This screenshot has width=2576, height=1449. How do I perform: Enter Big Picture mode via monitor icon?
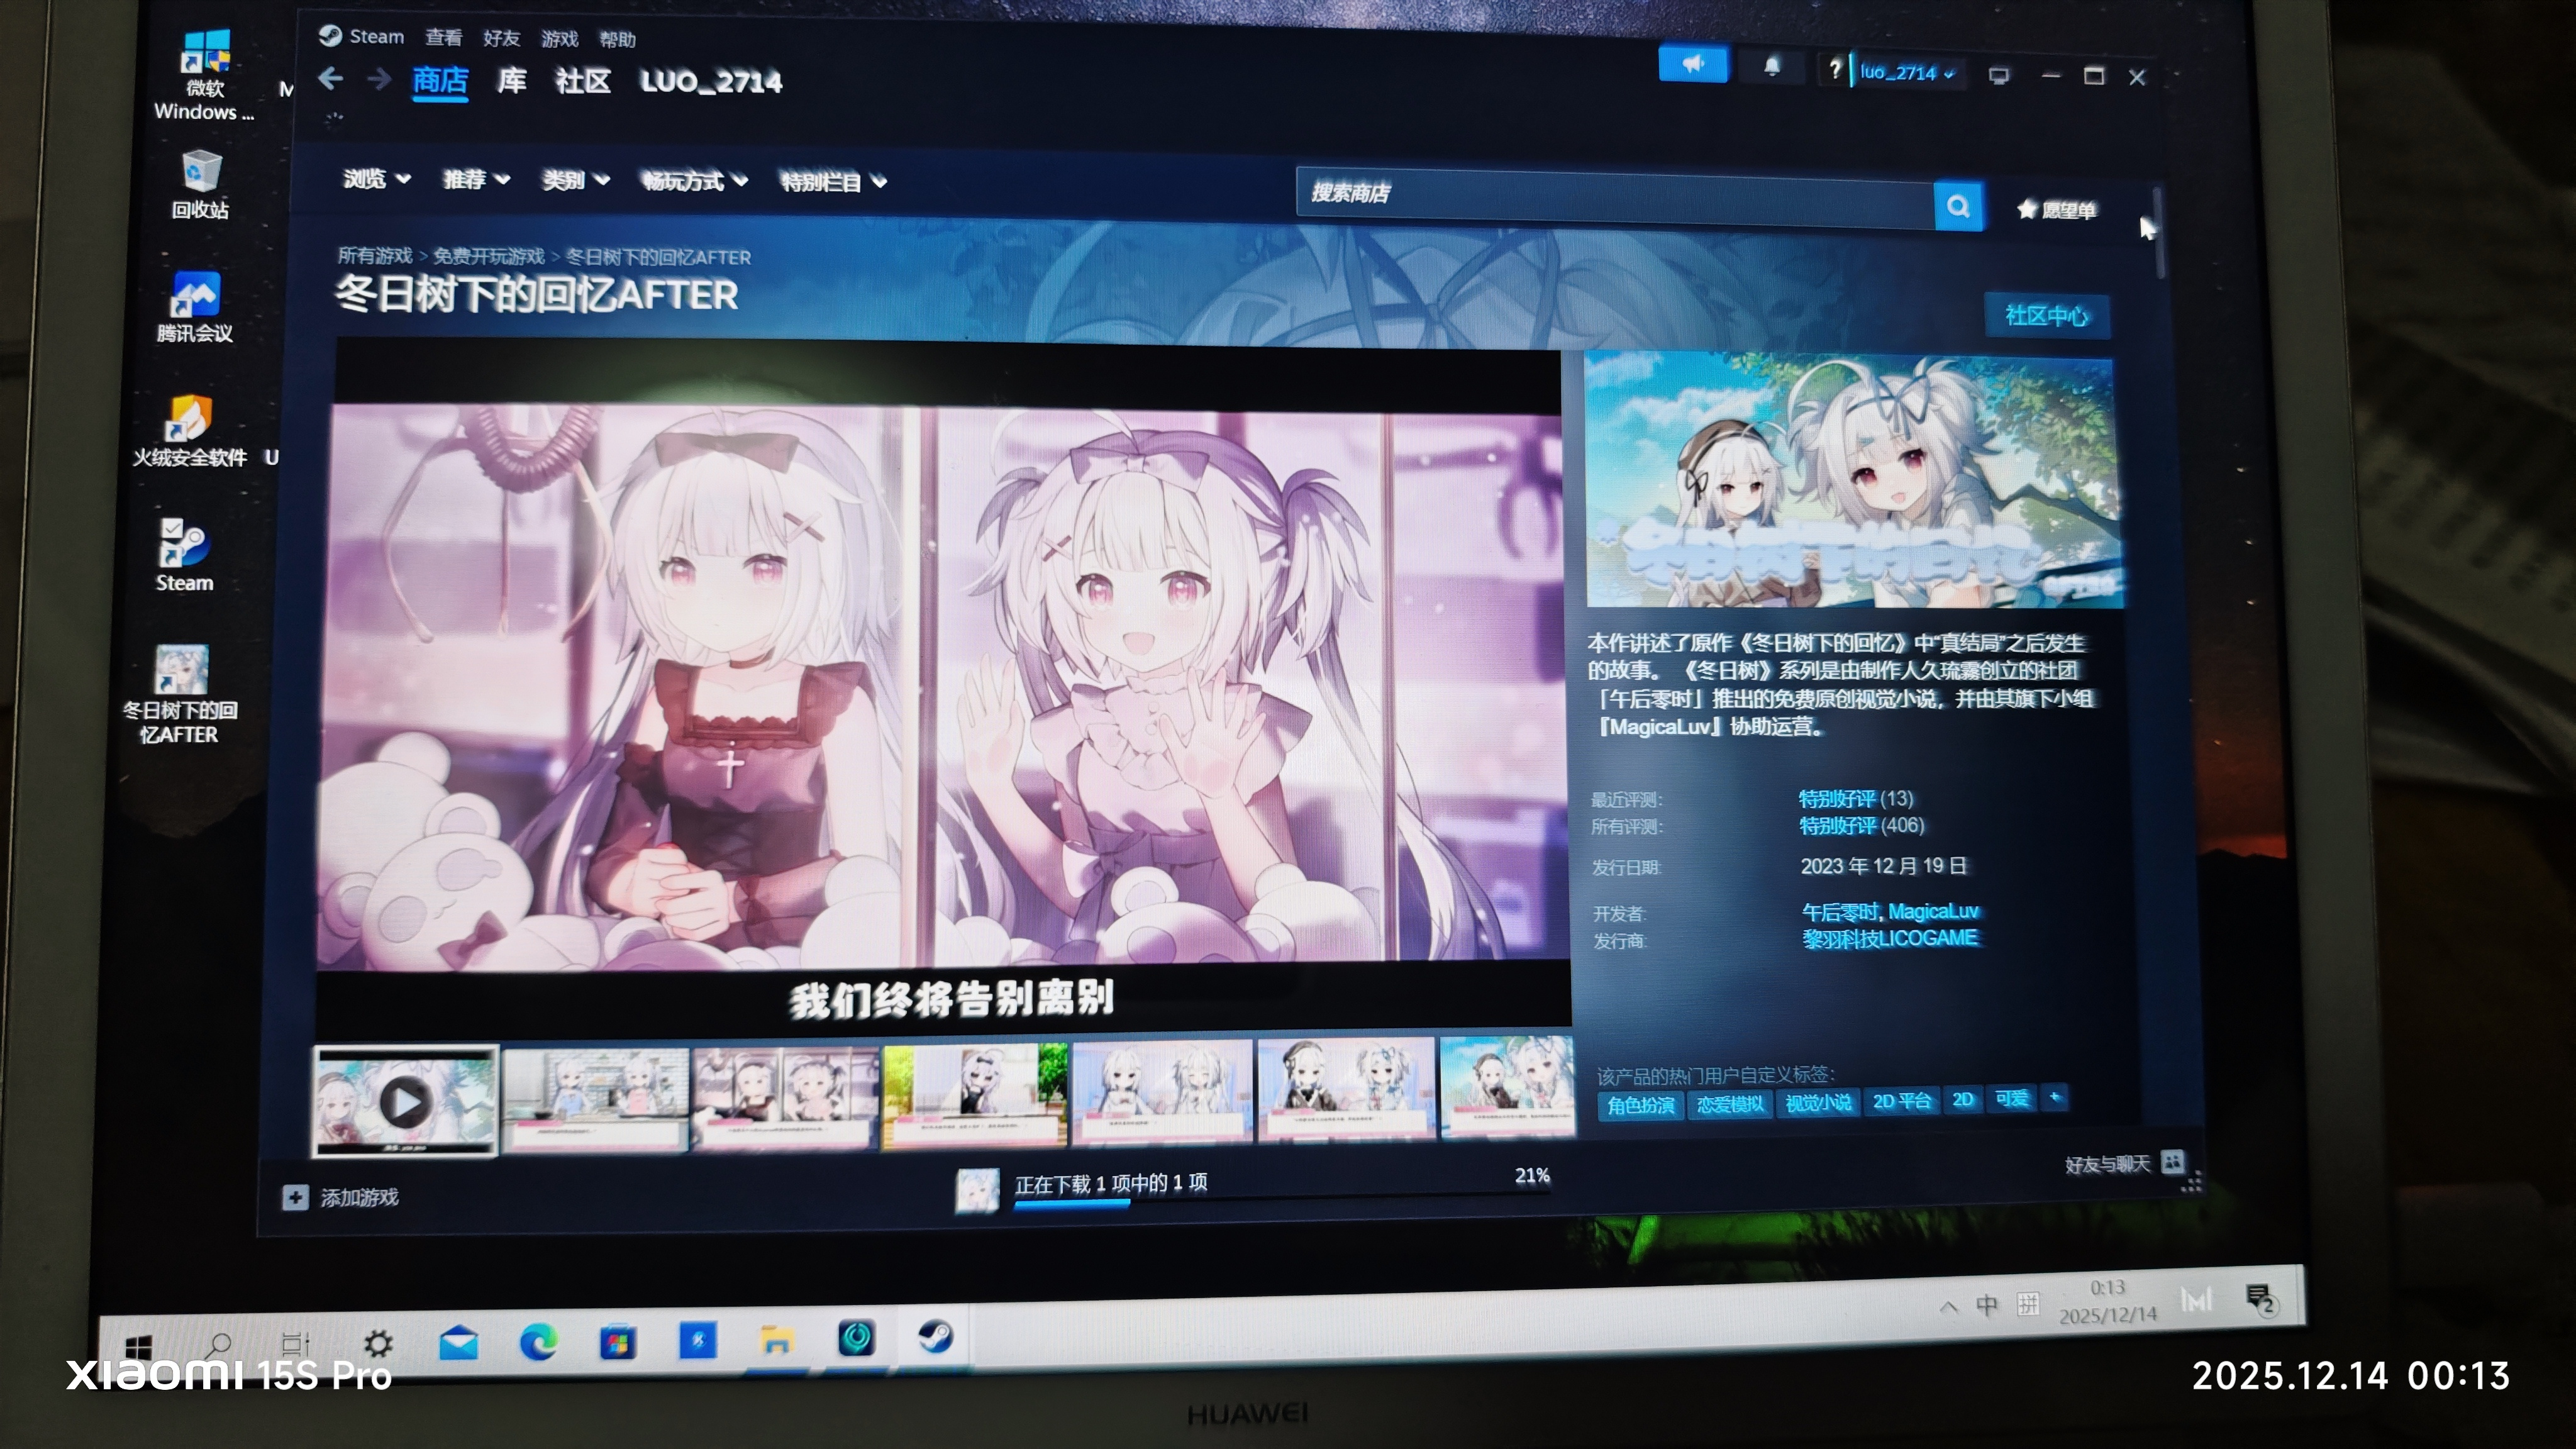1998,76
